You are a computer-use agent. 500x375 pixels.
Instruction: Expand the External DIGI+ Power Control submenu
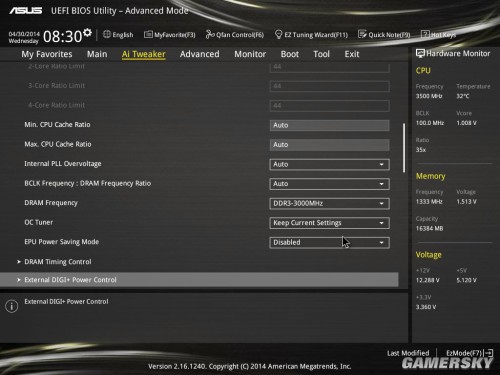coord(199,280)
